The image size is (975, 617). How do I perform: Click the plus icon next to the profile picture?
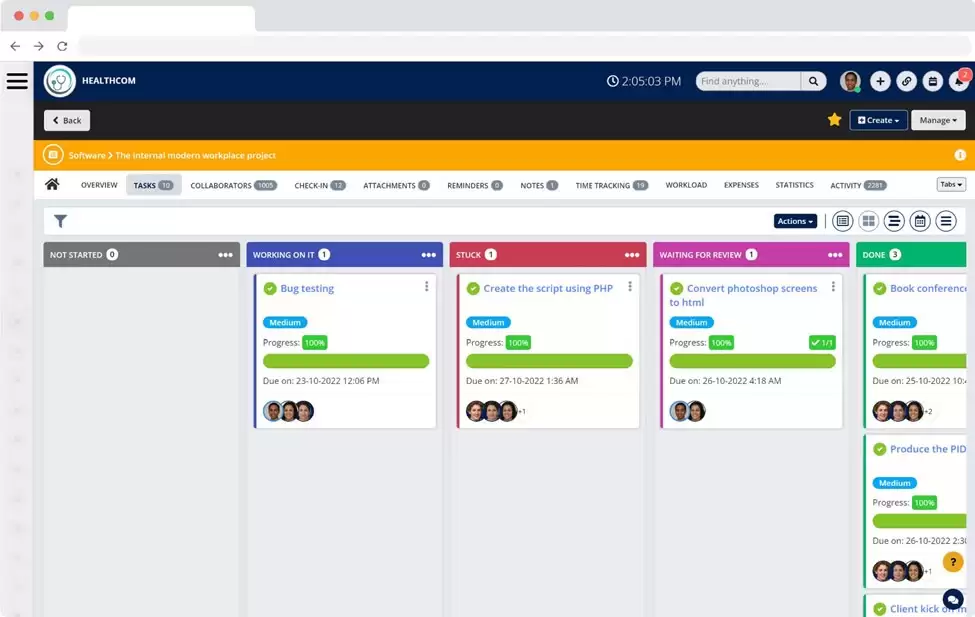tap(880, 81)
